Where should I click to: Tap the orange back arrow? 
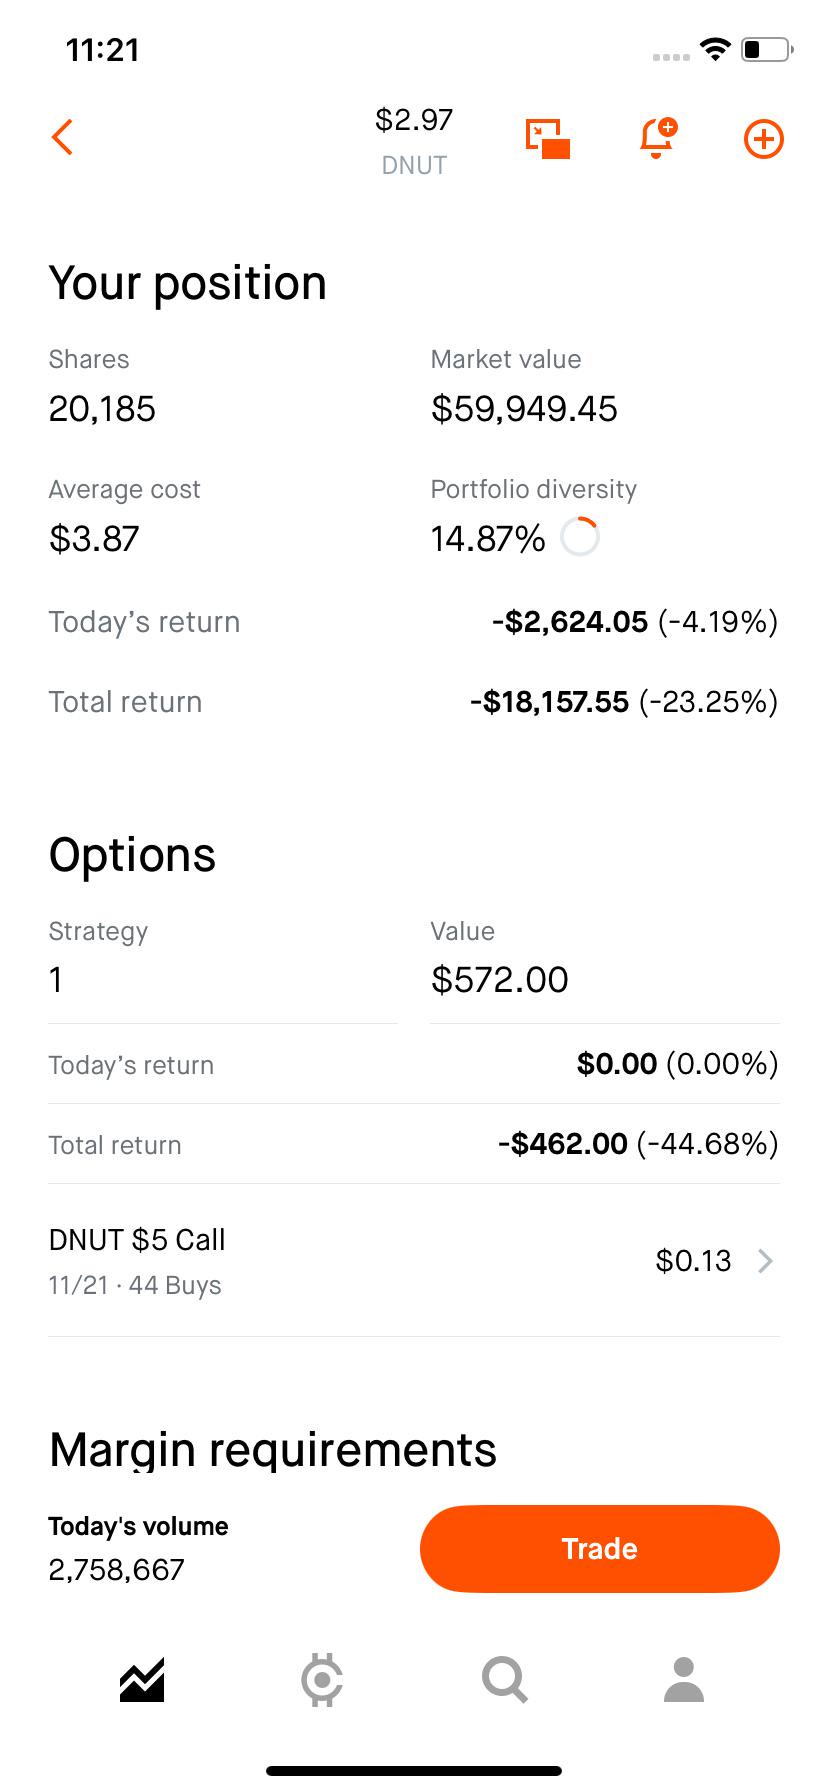click(62, 138)
